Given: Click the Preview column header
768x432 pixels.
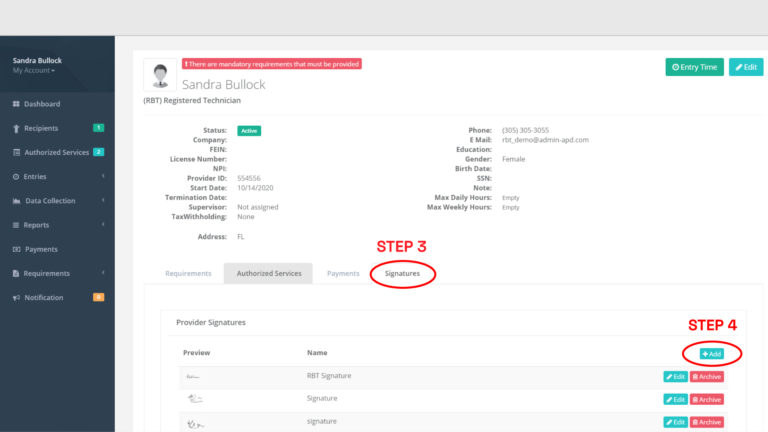Looking at the screenshot, I should coord(196,353).
